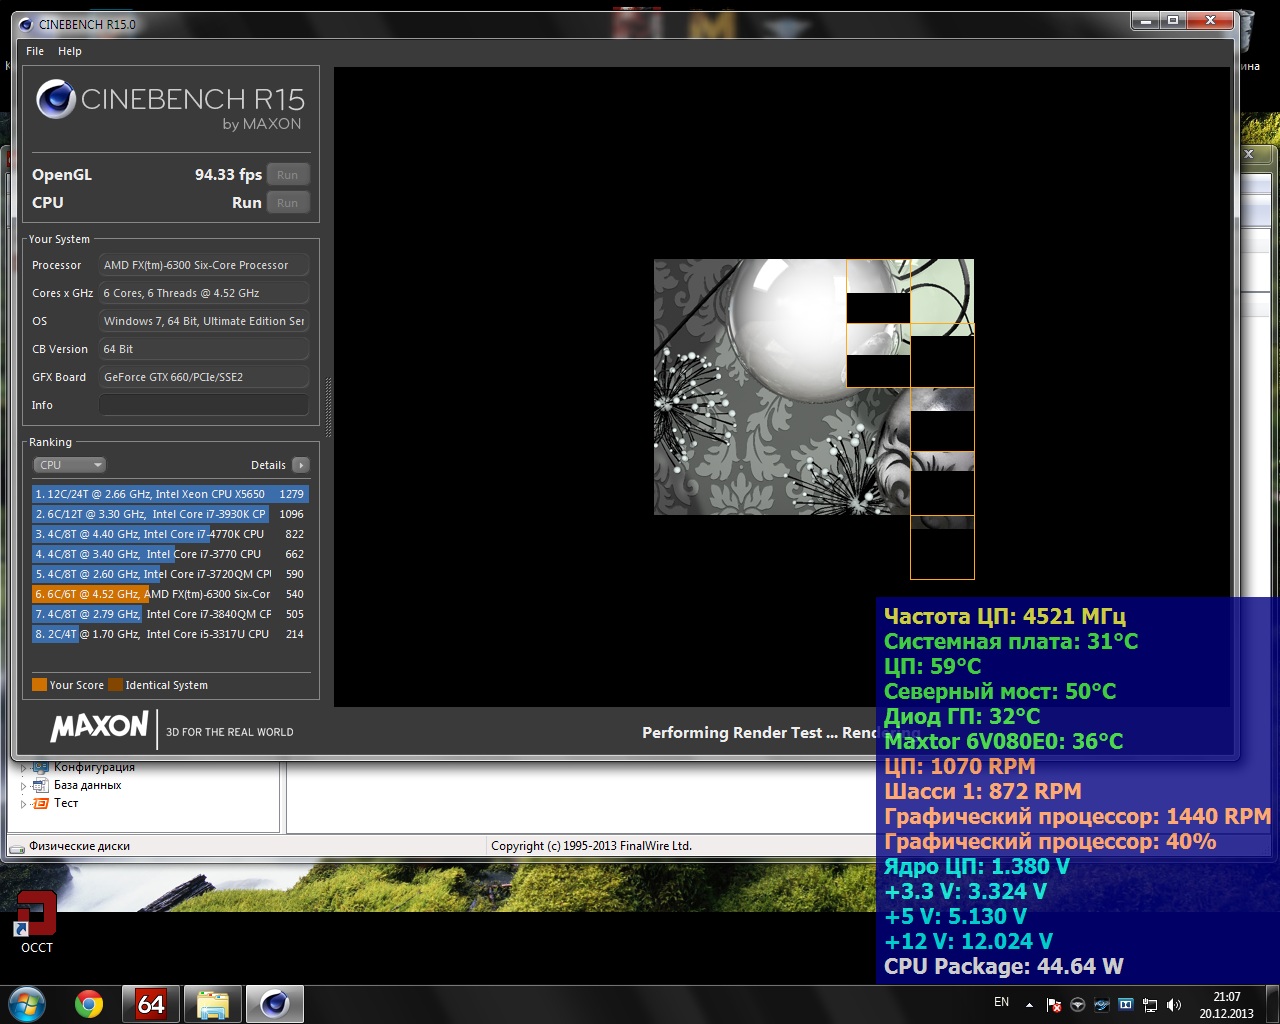The image size is (1280, 1024).
Task: Click the EN language indicator
Action: 1001,1002
